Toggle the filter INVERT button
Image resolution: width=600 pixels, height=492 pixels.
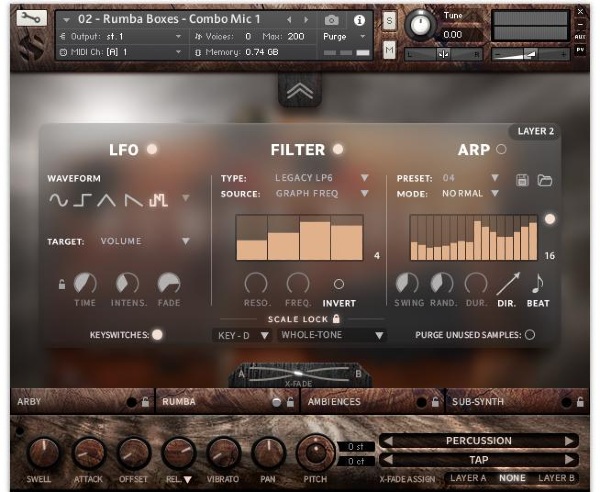click(x=339, y=284)
